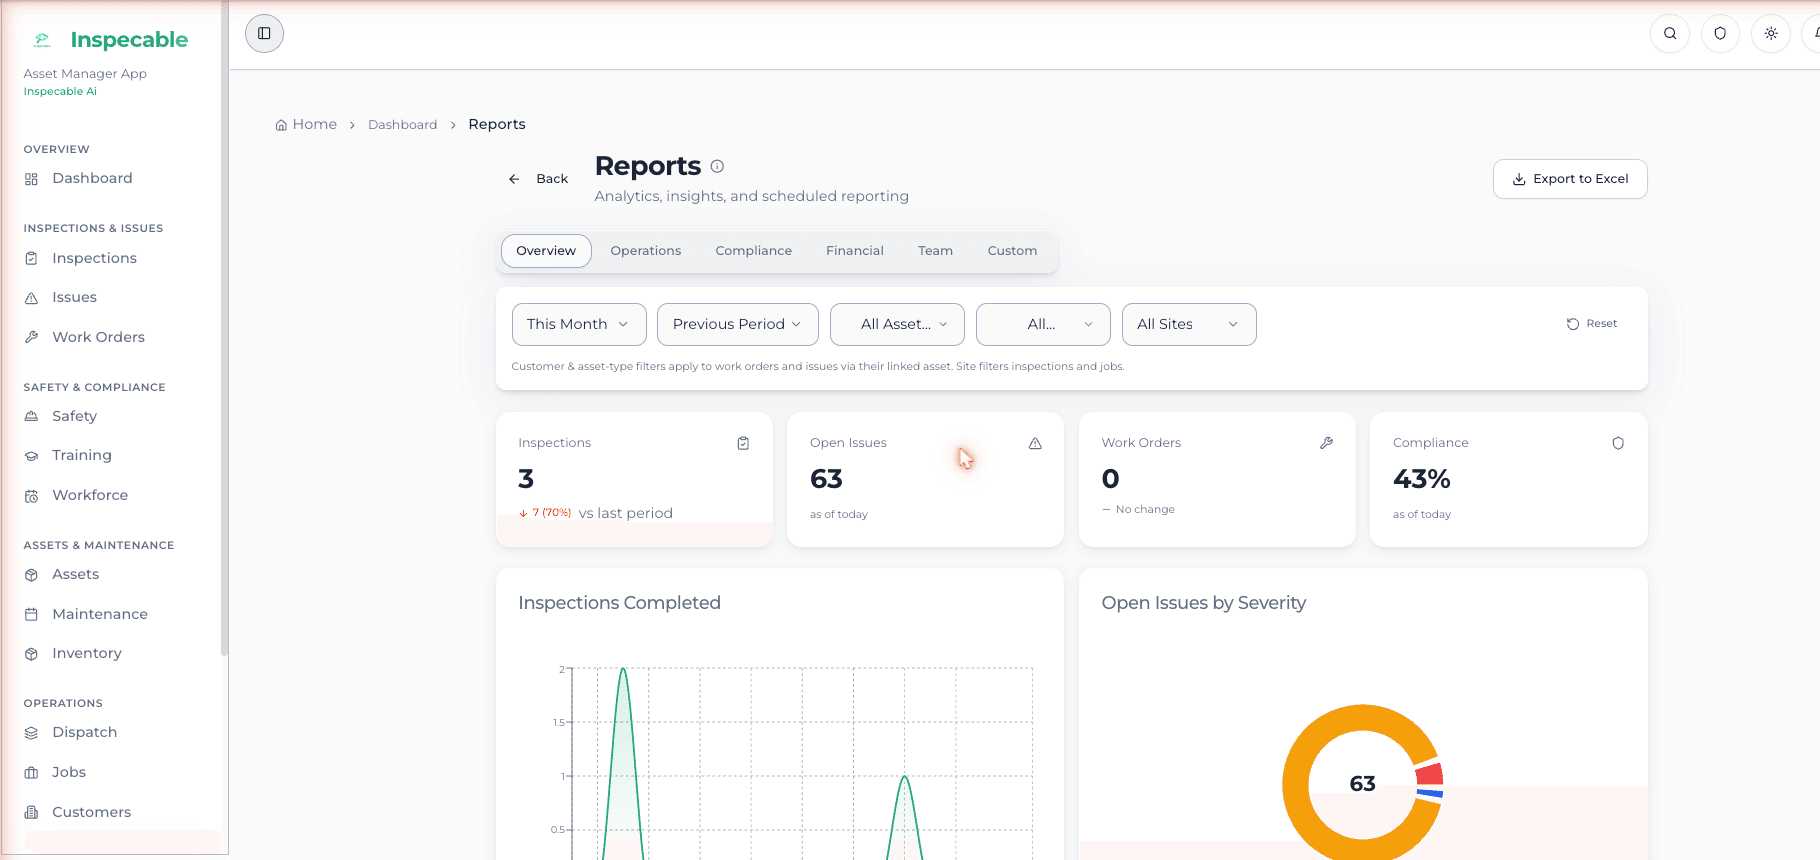Switch to the Custom tab
Image resolution: width=1820 pixels, height=860 pixels.
click(x=1012, y=251)
